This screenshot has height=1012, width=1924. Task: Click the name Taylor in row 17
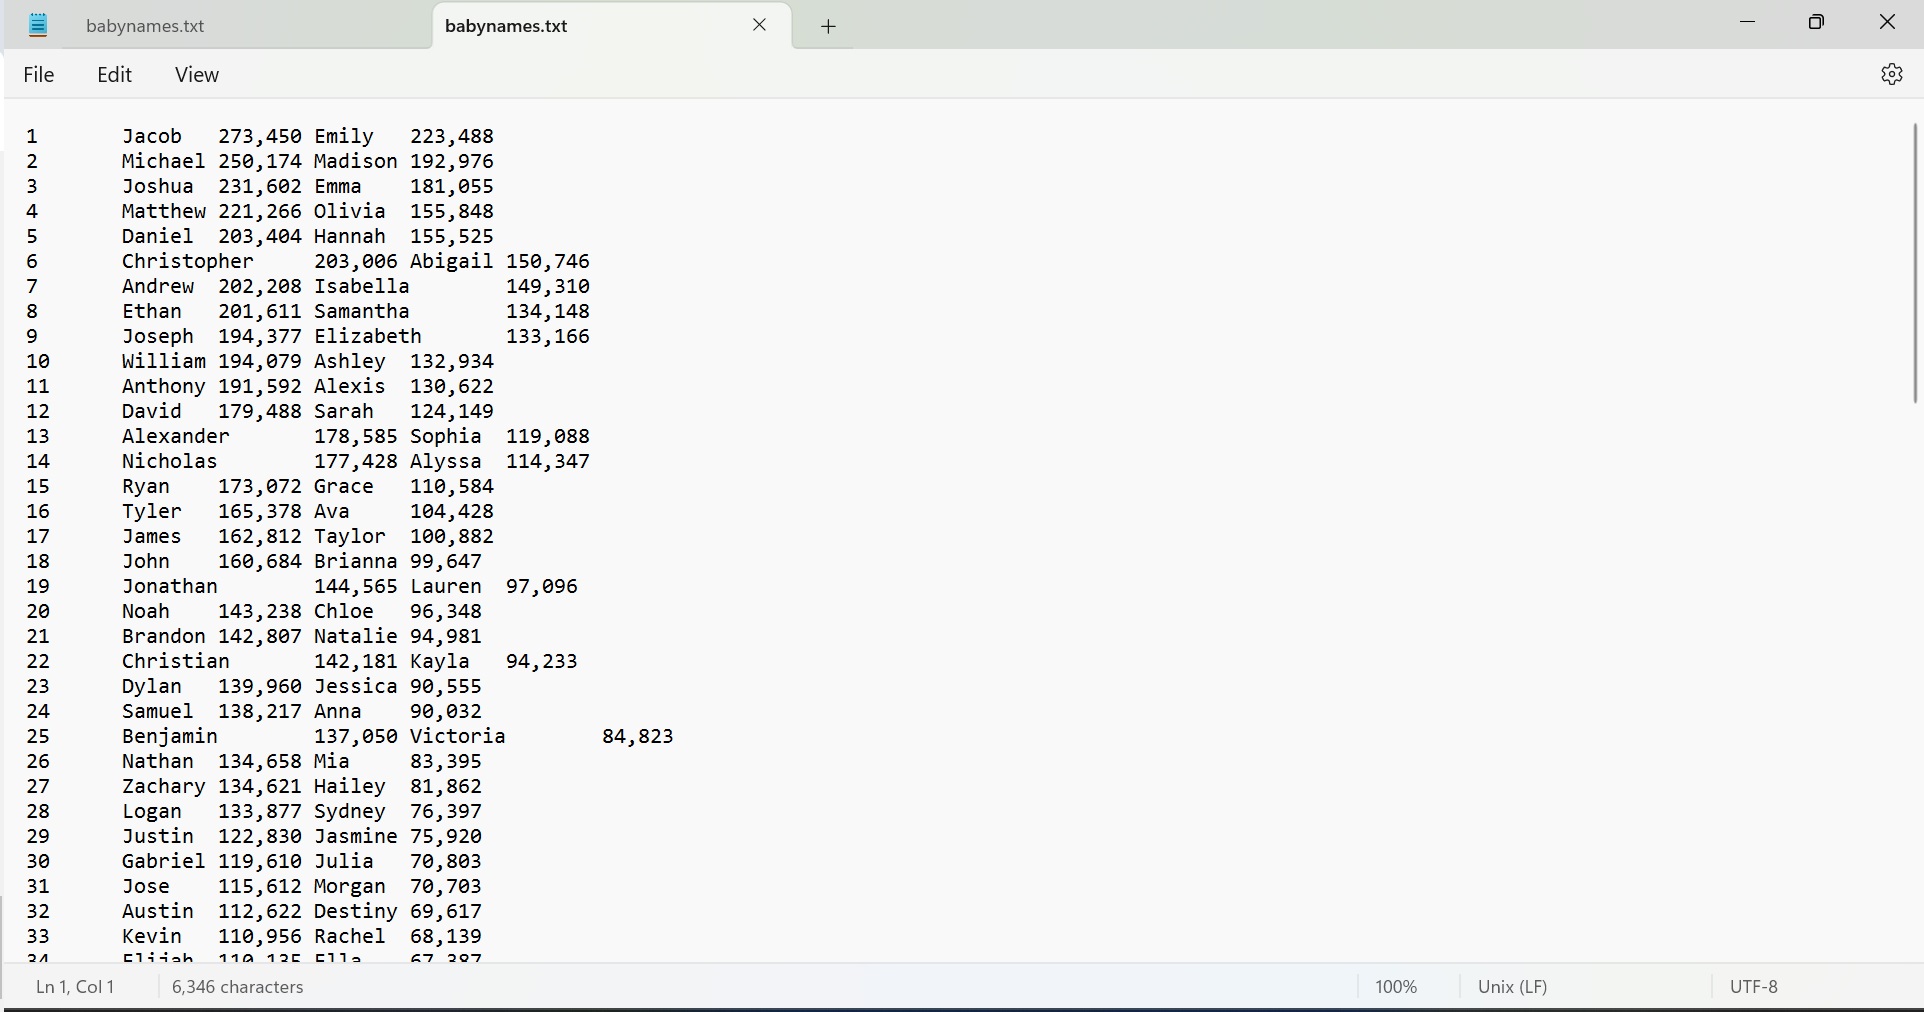click(x=350, y=536)
